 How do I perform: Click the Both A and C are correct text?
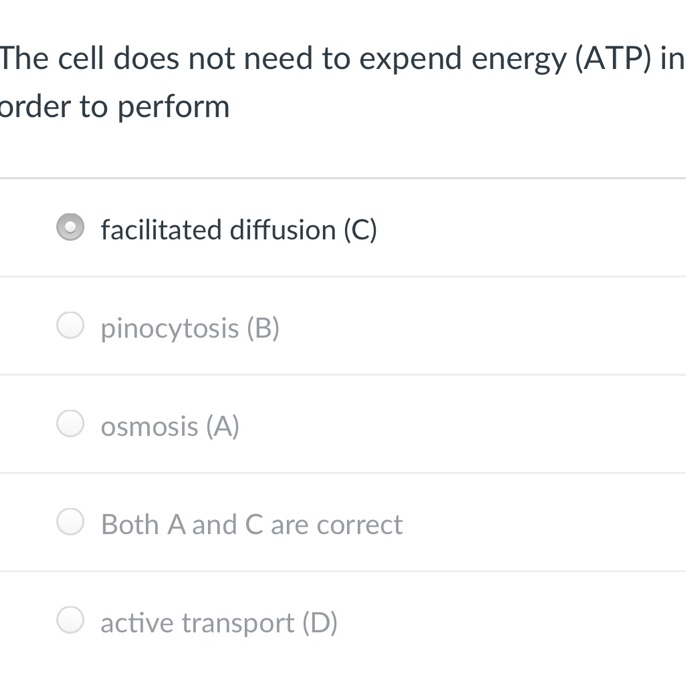pyautogui.click(x=251, y=524)
